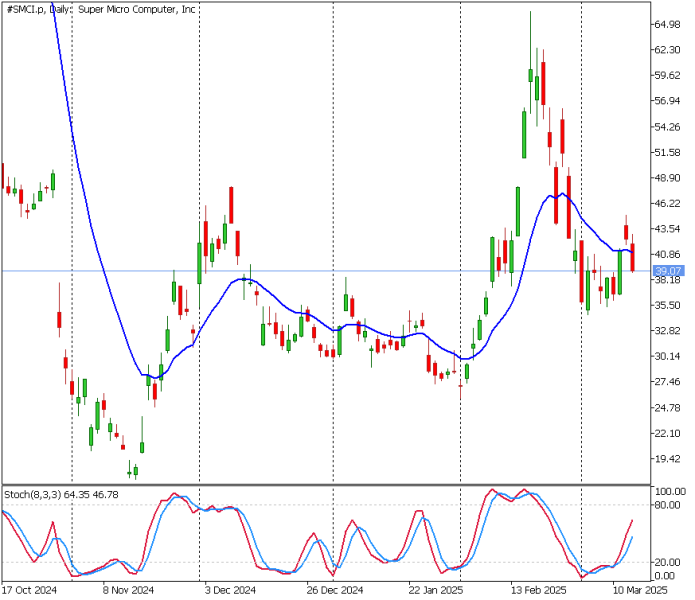This screenshot has width=695, height=600.
Task: Click the stochastic 0.00 level label
Action: (665, 576)
